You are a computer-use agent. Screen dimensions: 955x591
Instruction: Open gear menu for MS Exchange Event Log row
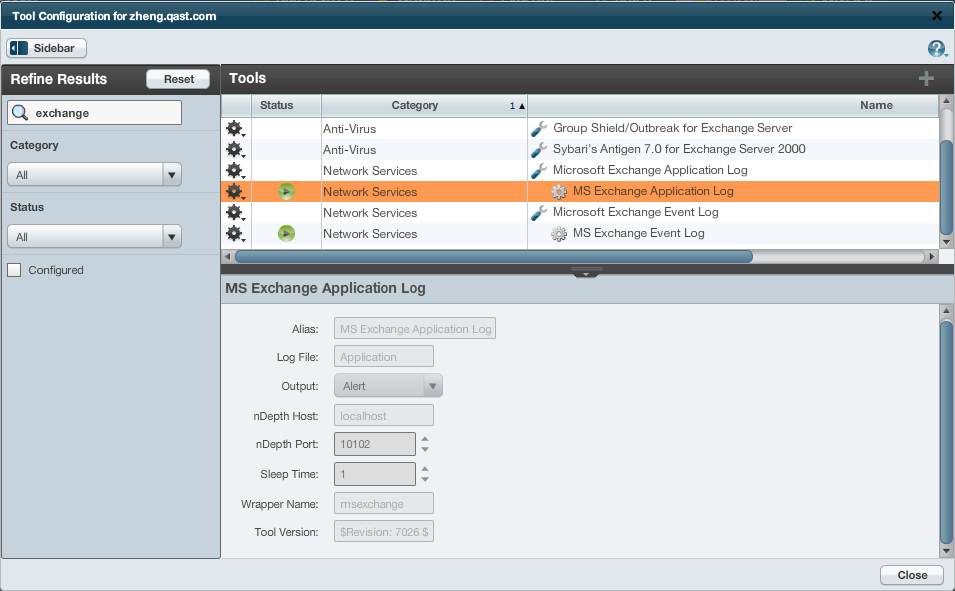(x=235, y=234)
